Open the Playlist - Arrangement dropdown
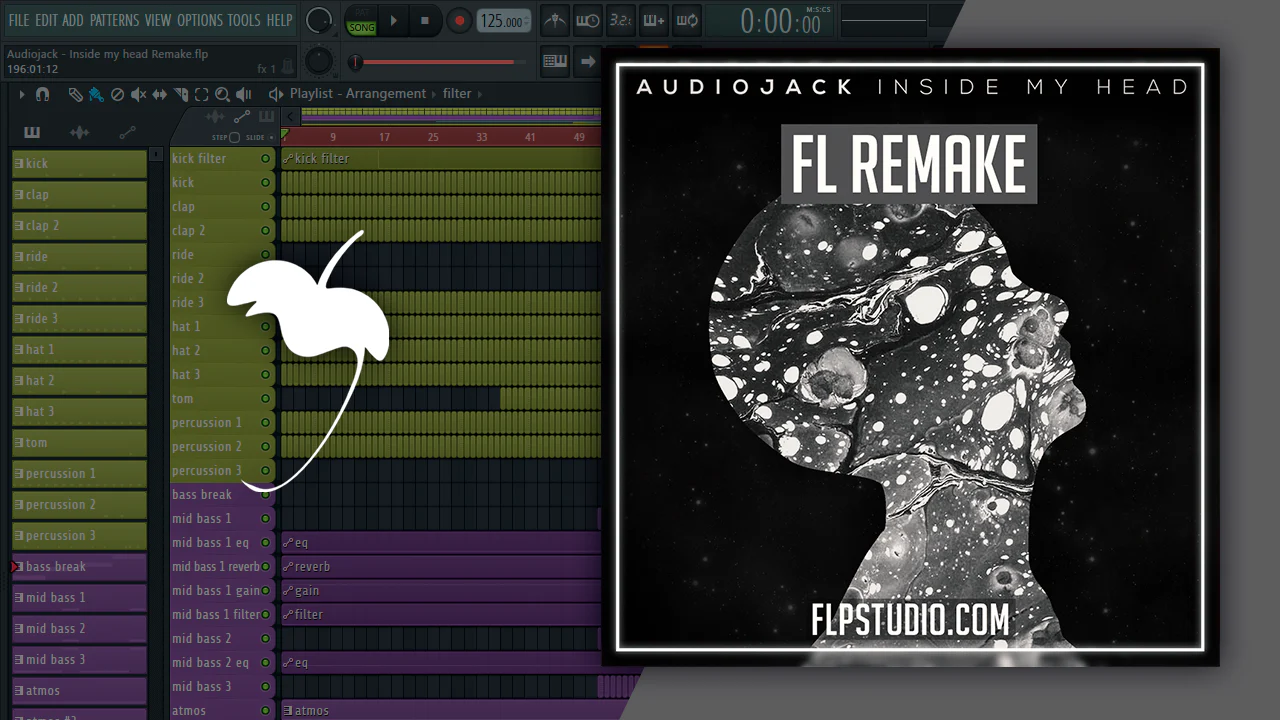1280x720 pixels. [358, 94]
